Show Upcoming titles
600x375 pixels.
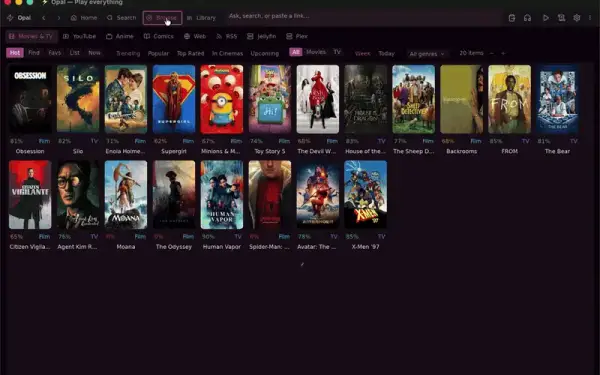click(265, 54)
